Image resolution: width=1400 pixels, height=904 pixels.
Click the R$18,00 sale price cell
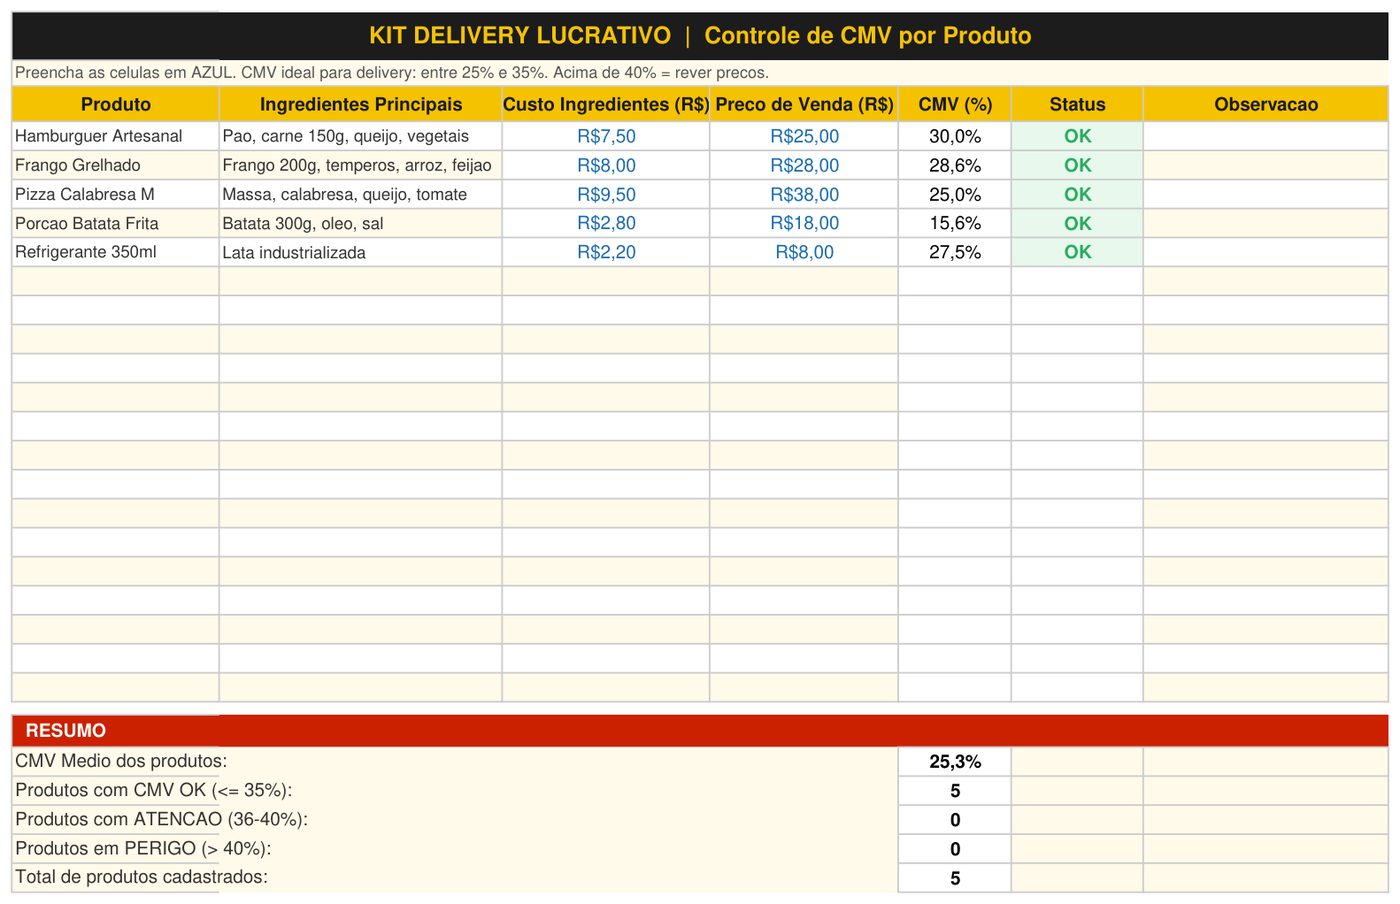804,223
